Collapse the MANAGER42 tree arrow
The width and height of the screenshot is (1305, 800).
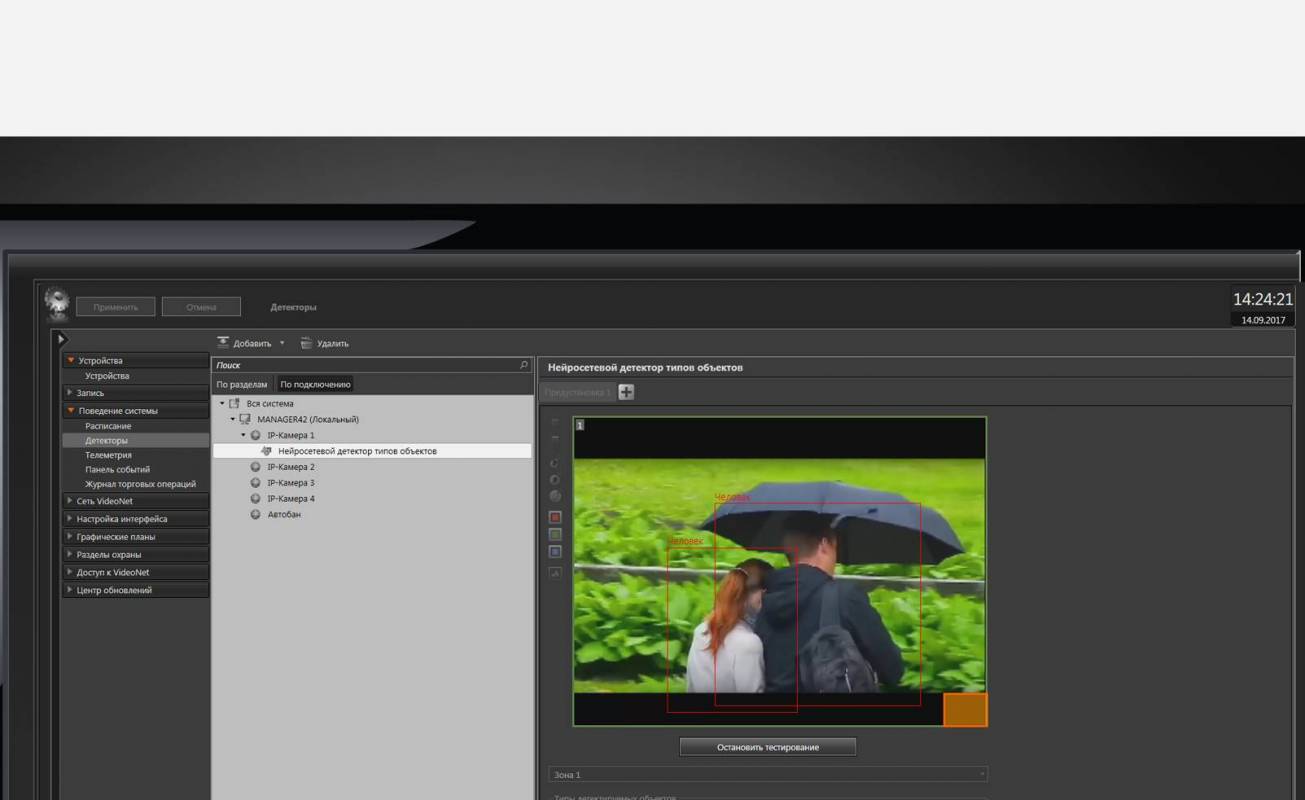232,419
